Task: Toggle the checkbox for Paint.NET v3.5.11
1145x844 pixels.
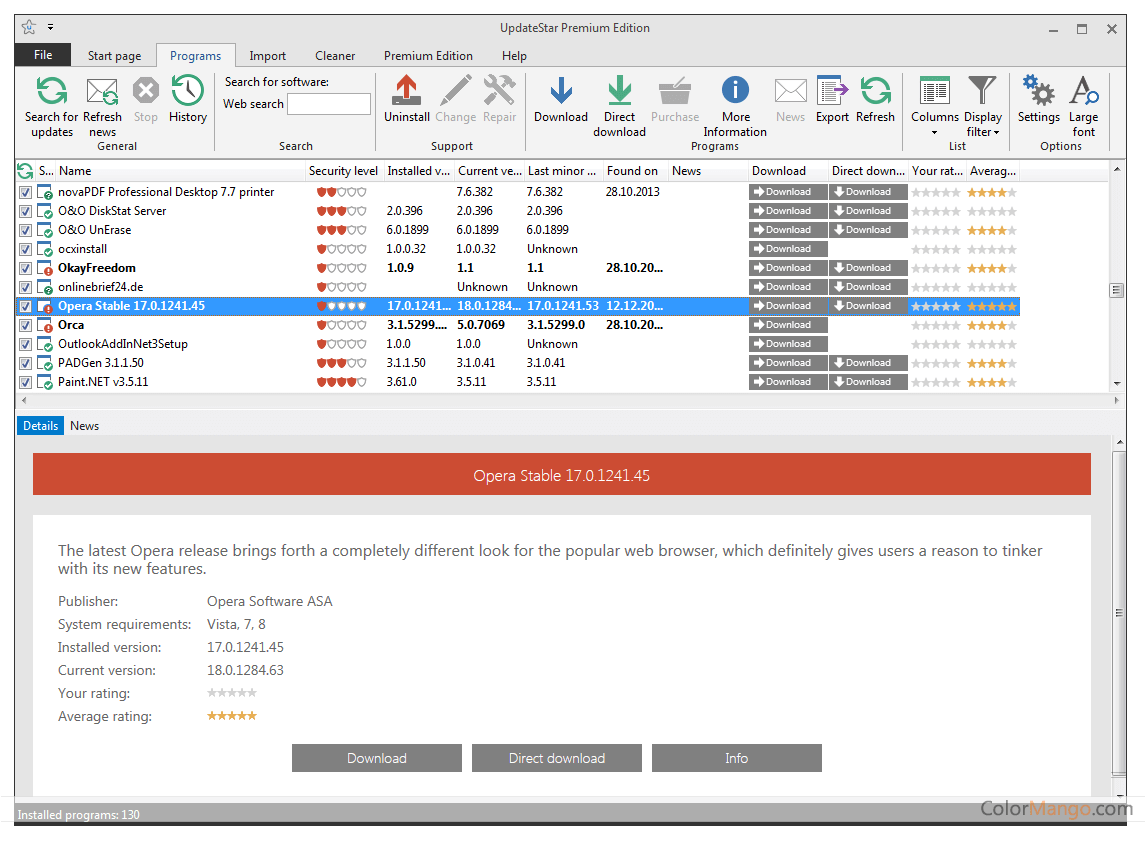Action: (25, 382)
